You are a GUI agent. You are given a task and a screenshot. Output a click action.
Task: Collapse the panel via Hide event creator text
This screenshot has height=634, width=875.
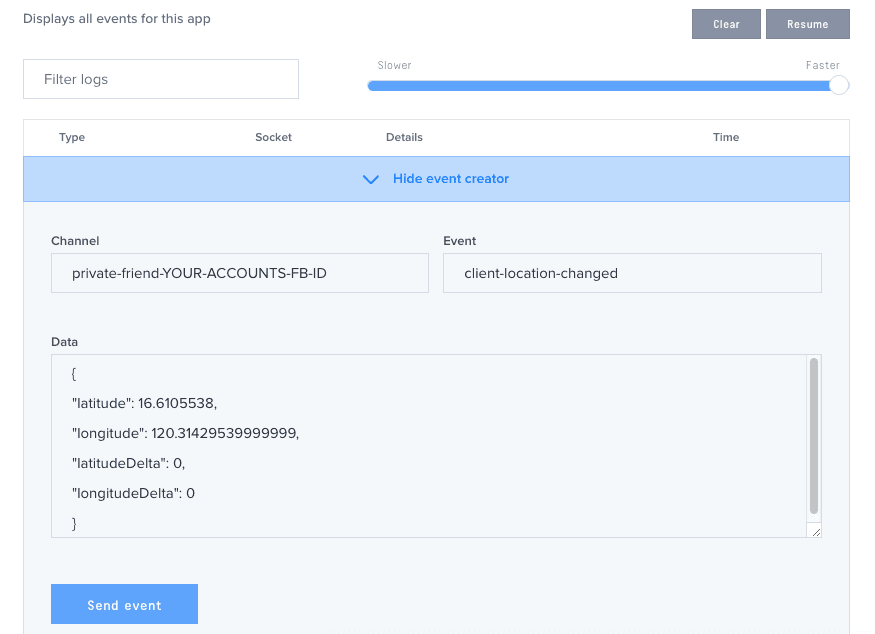coord(450,179)
